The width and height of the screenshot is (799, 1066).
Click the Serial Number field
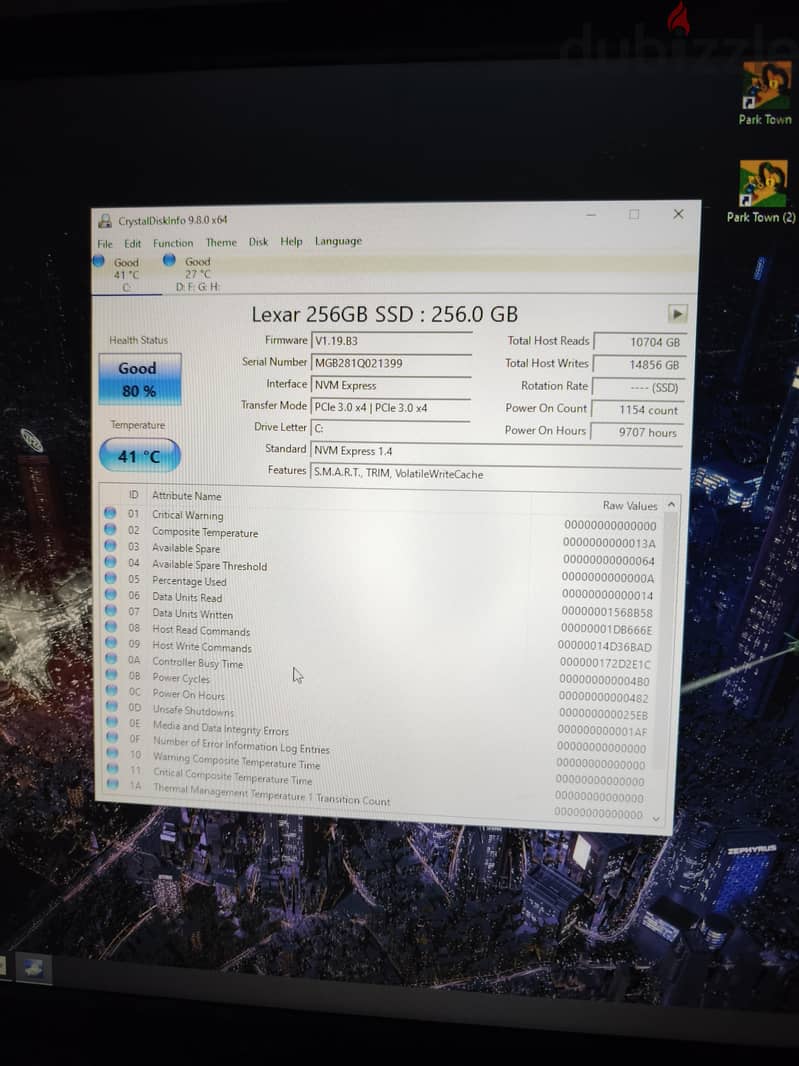coord(391,363)
